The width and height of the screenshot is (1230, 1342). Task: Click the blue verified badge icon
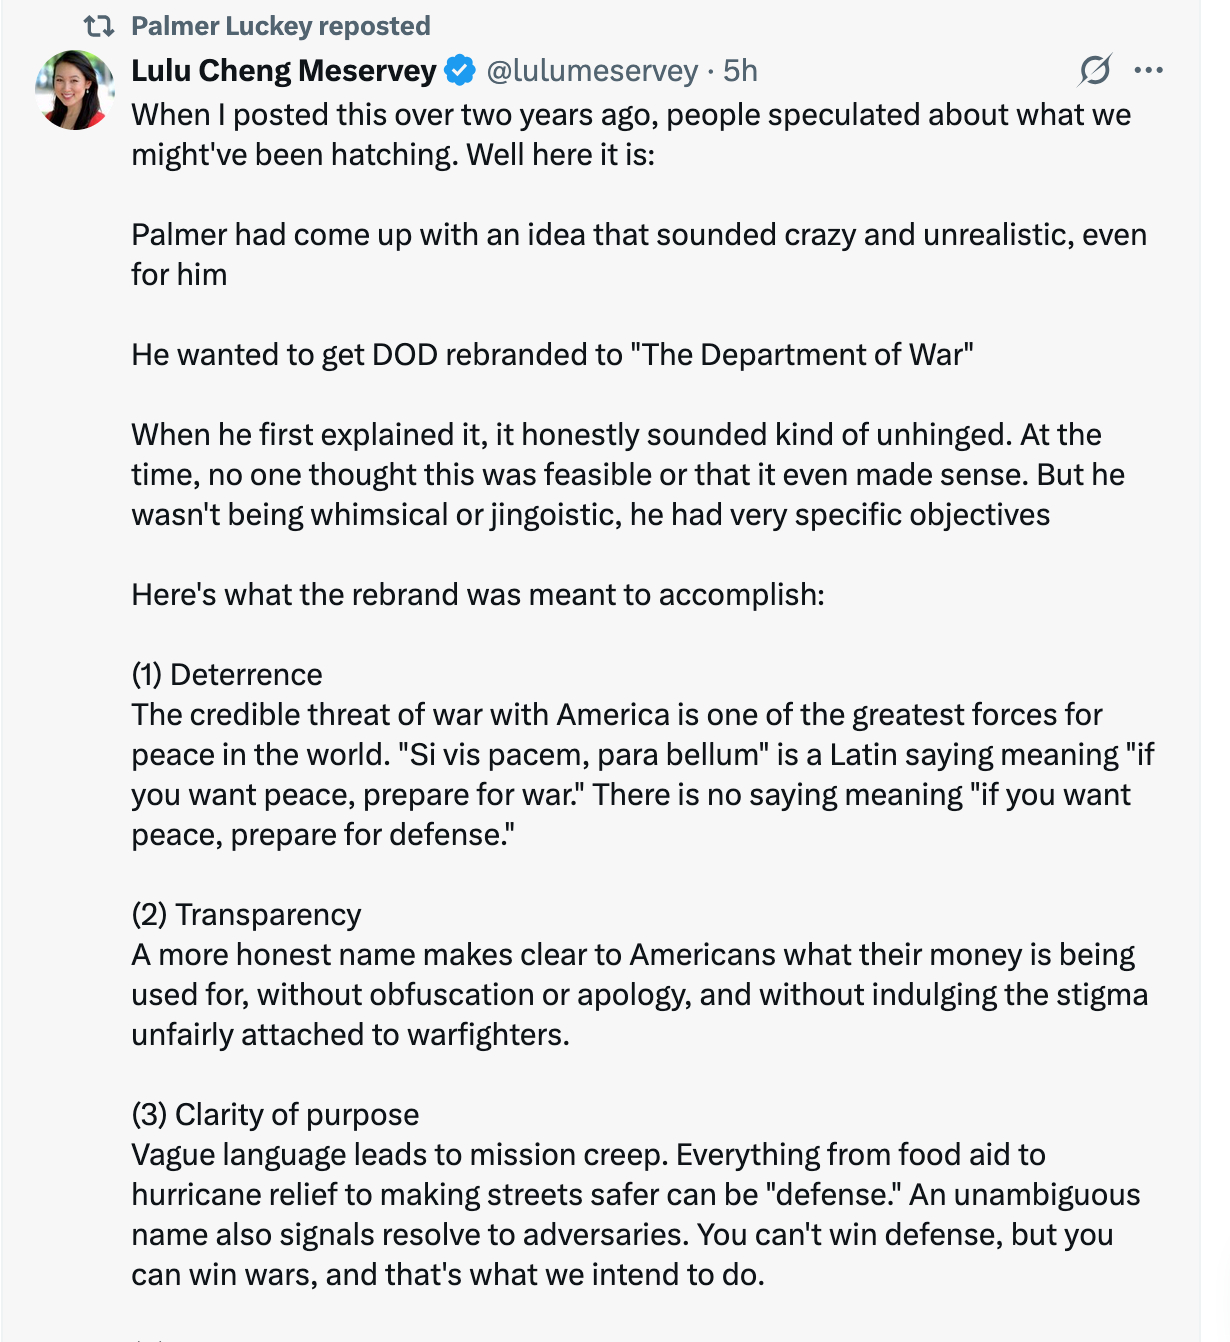pyautogui.click(x=459, y=71)
